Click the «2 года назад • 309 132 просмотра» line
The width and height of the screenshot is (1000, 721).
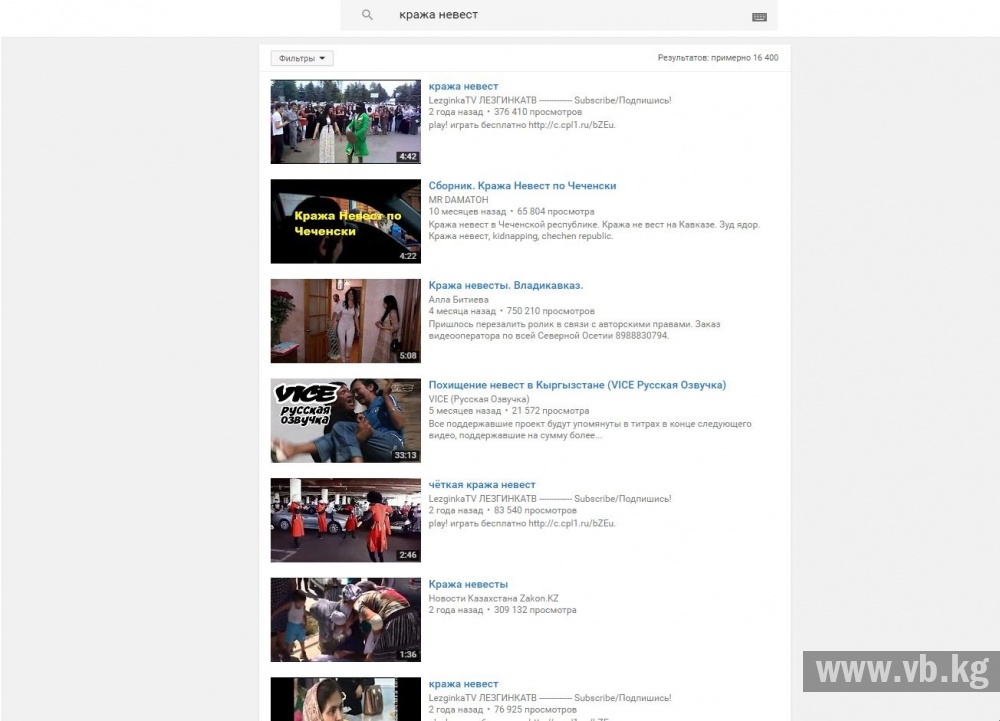coord(503,609)
